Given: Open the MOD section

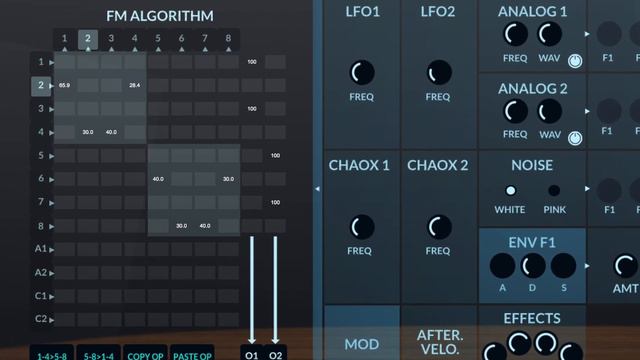Looking at the screenshot, I should (x=362, y=333).
